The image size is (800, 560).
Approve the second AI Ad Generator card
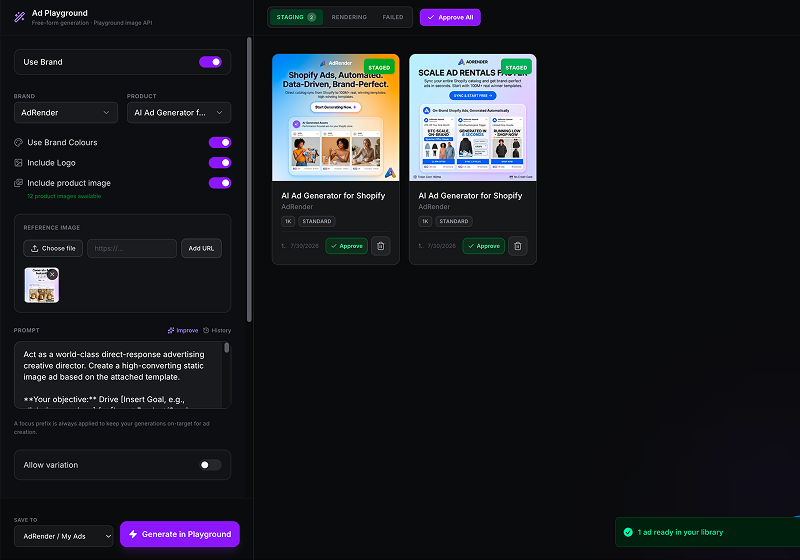pos(484,246)
